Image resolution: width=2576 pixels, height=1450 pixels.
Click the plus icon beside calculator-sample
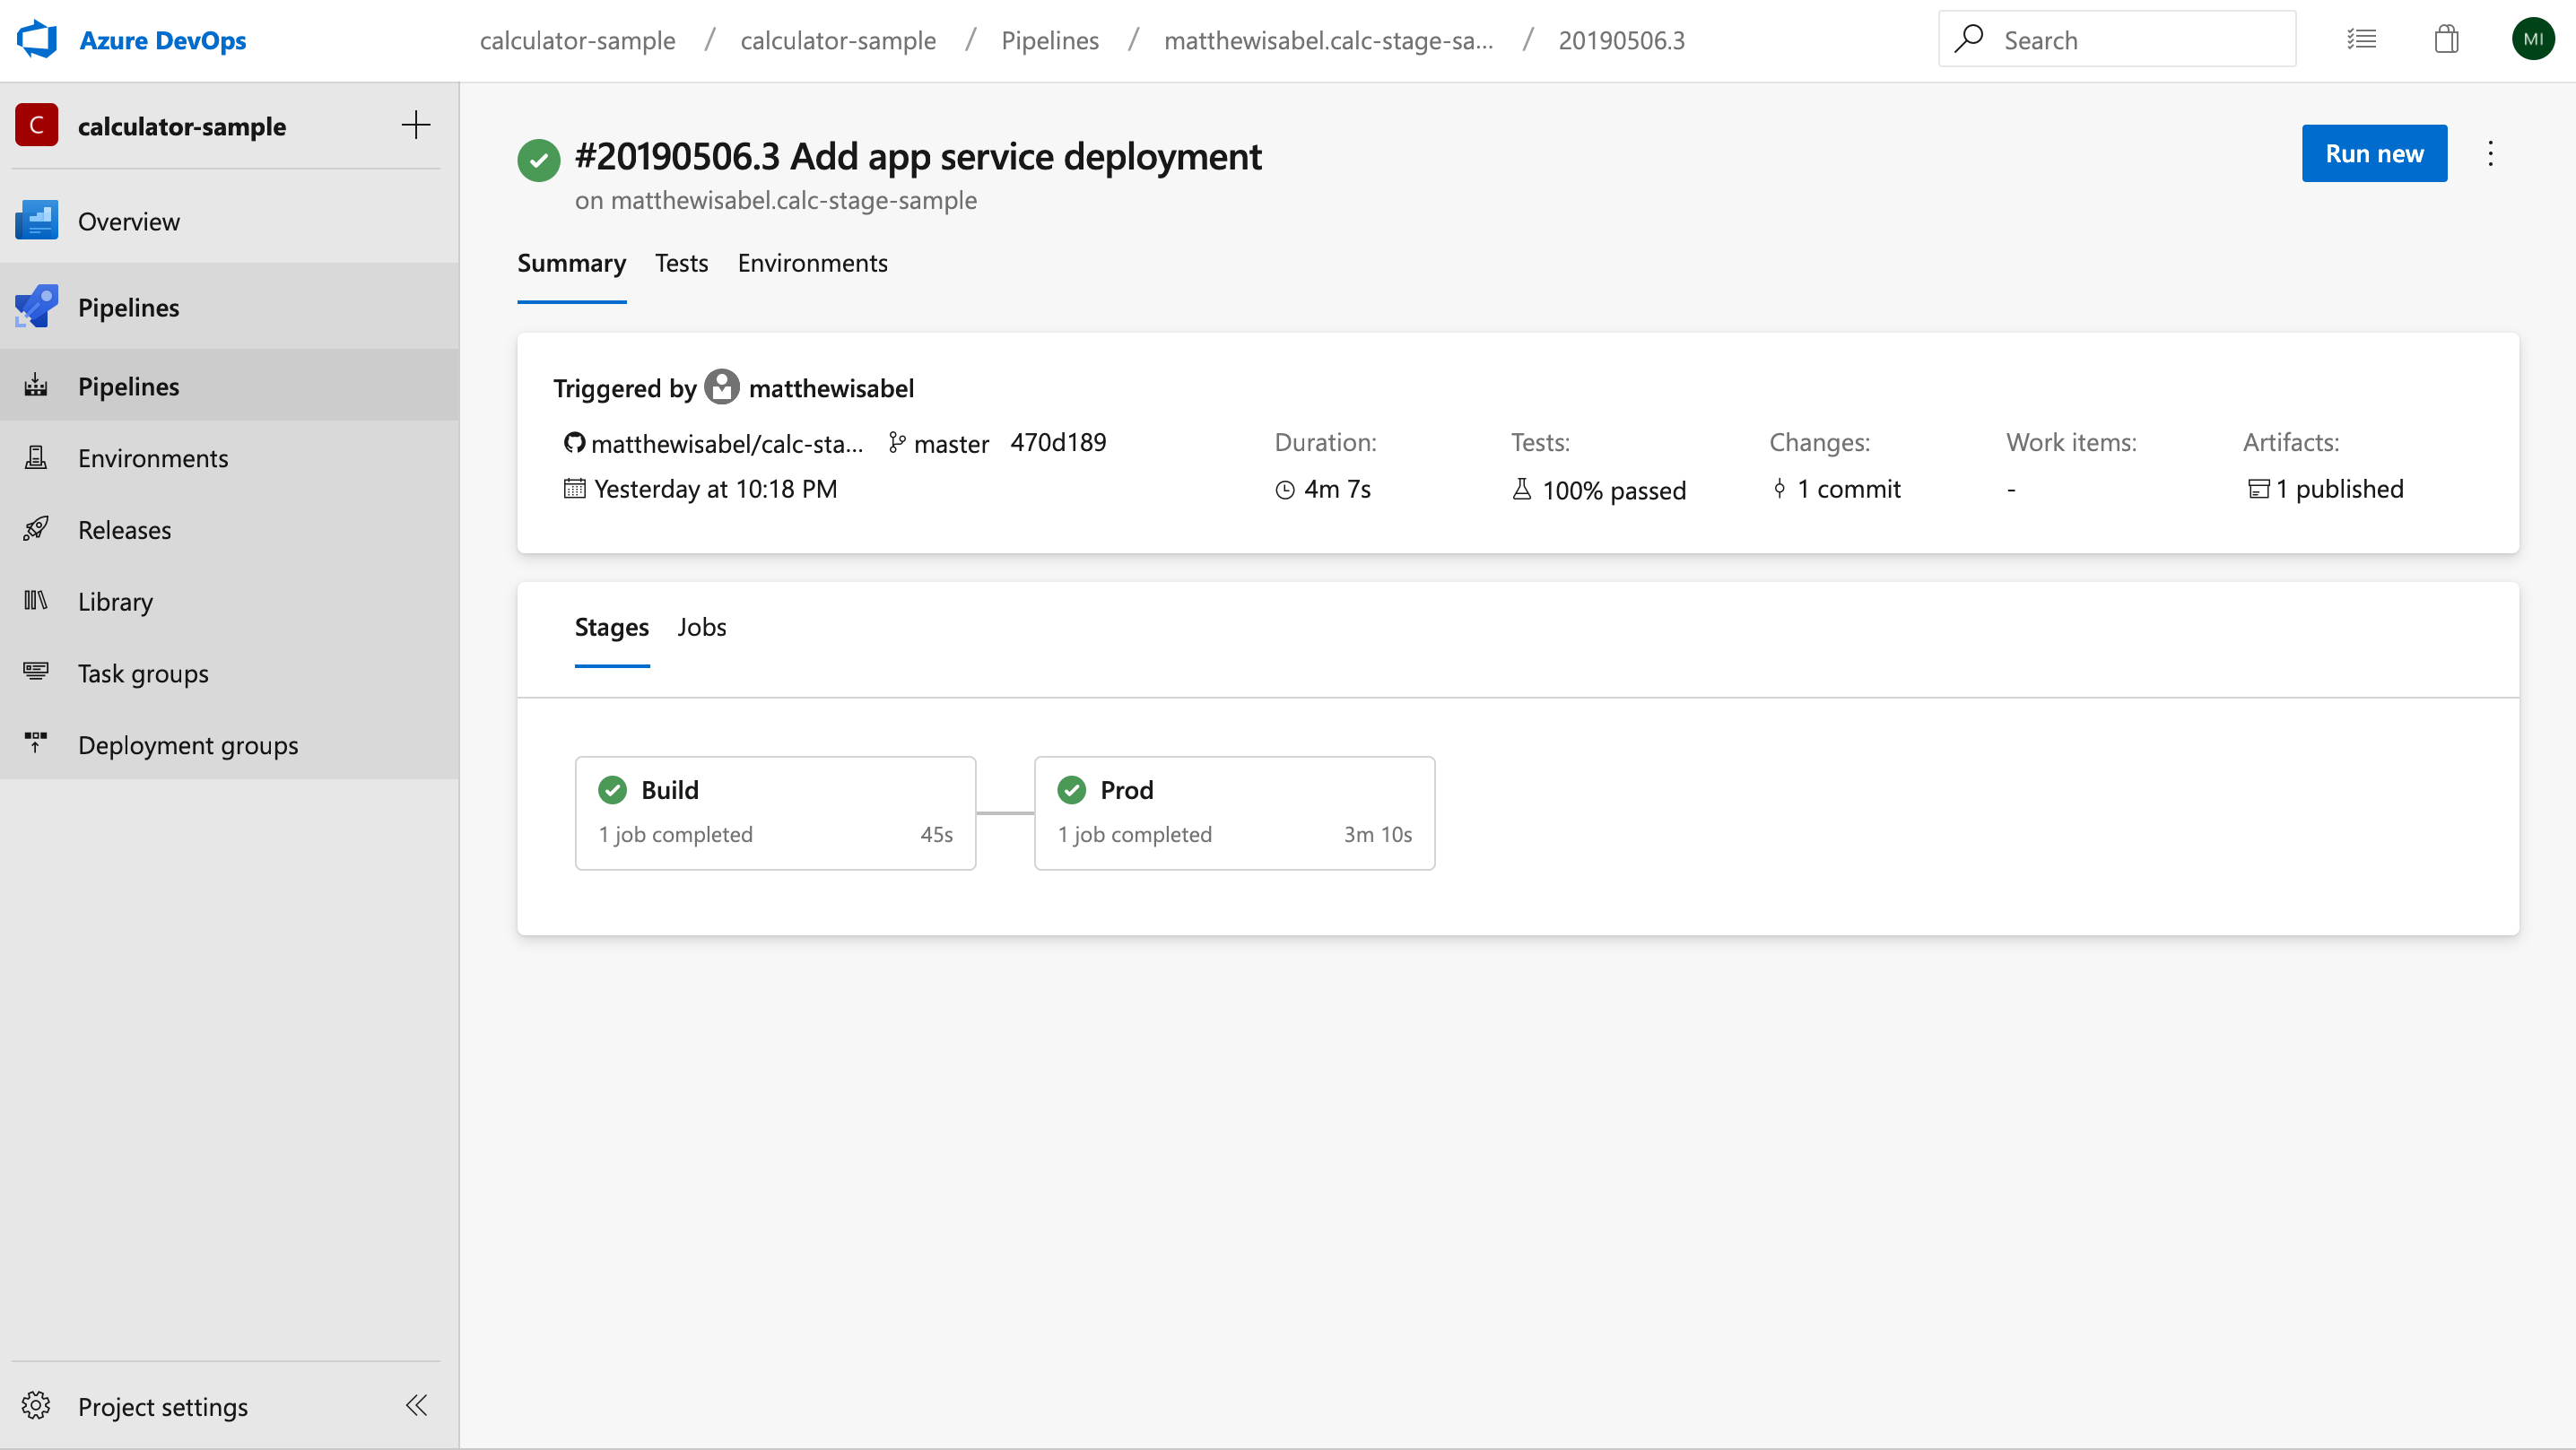pos(416,125)
